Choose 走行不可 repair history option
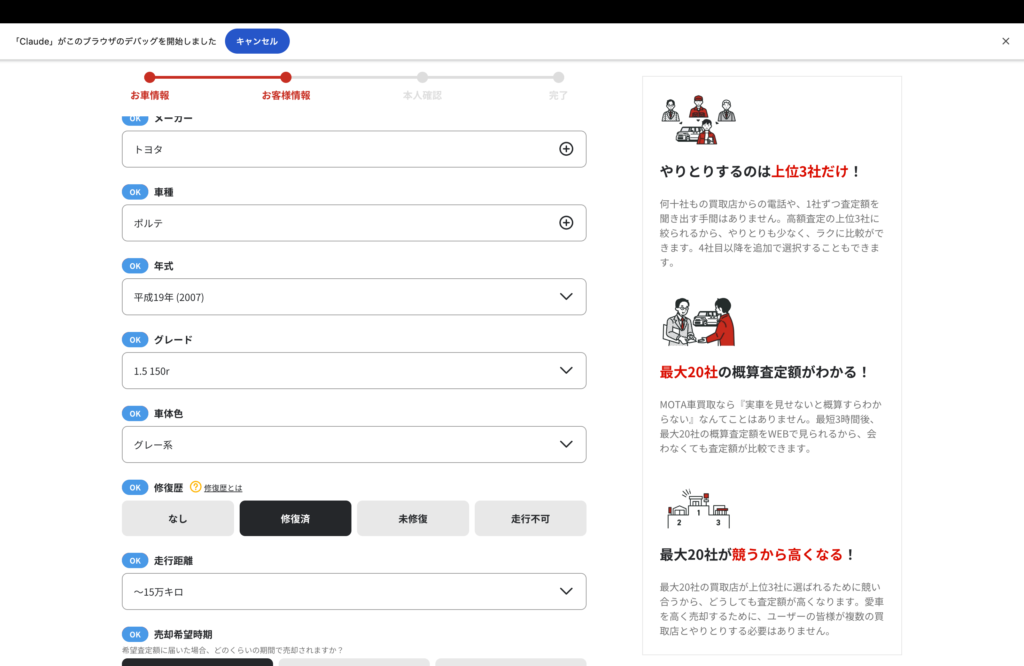 pos(530,519)
